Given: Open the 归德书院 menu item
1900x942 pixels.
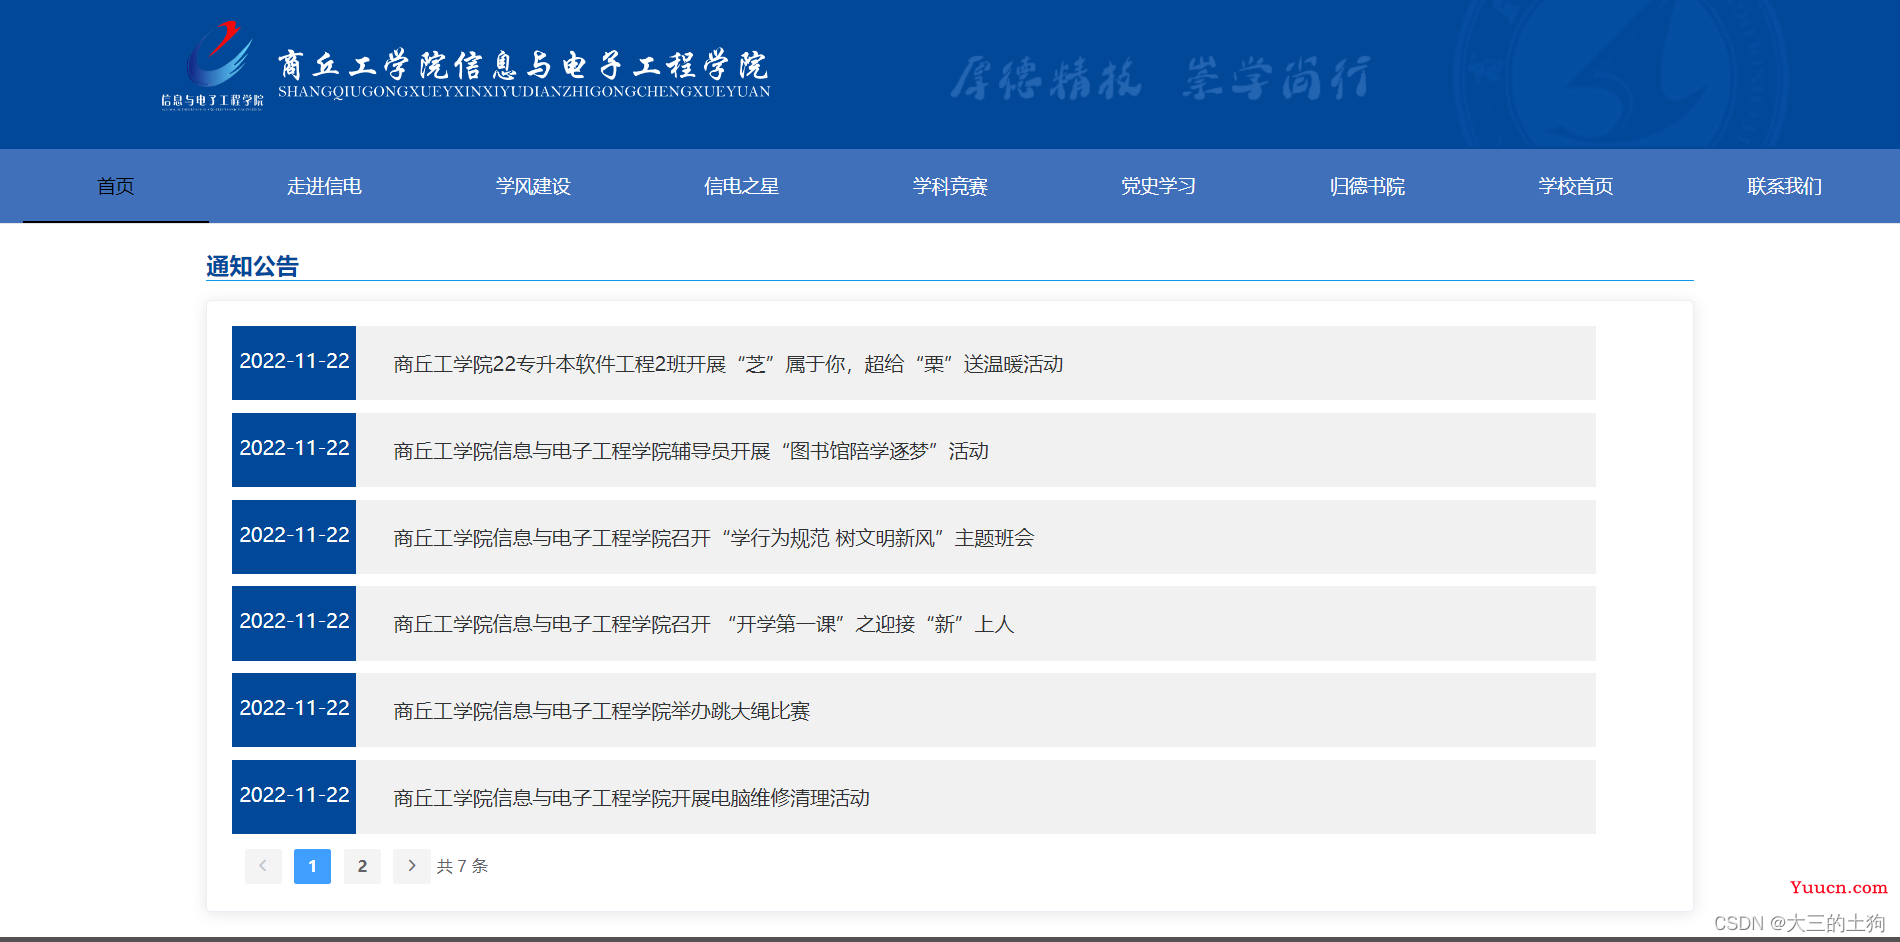Looking at the screenshot, I should (x=1367, y=186).
